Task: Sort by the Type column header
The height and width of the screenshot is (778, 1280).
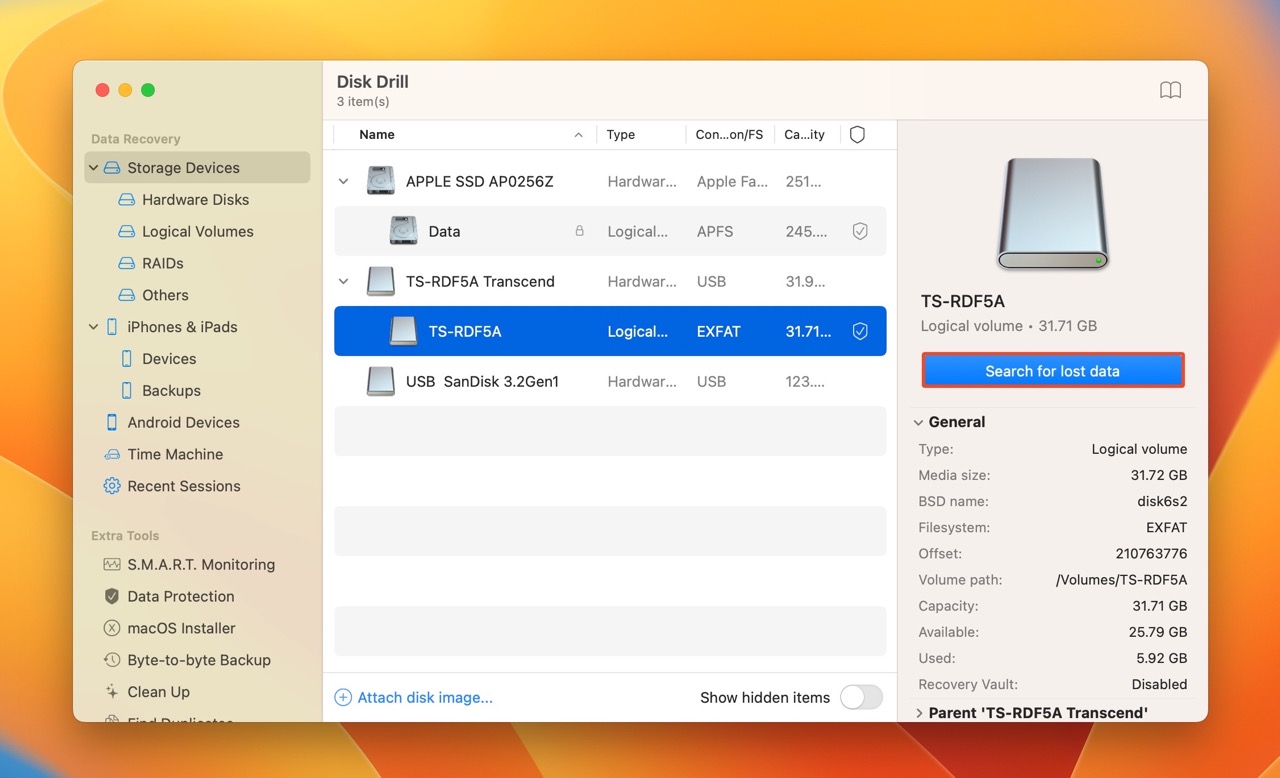Action: tap(621, 135)
